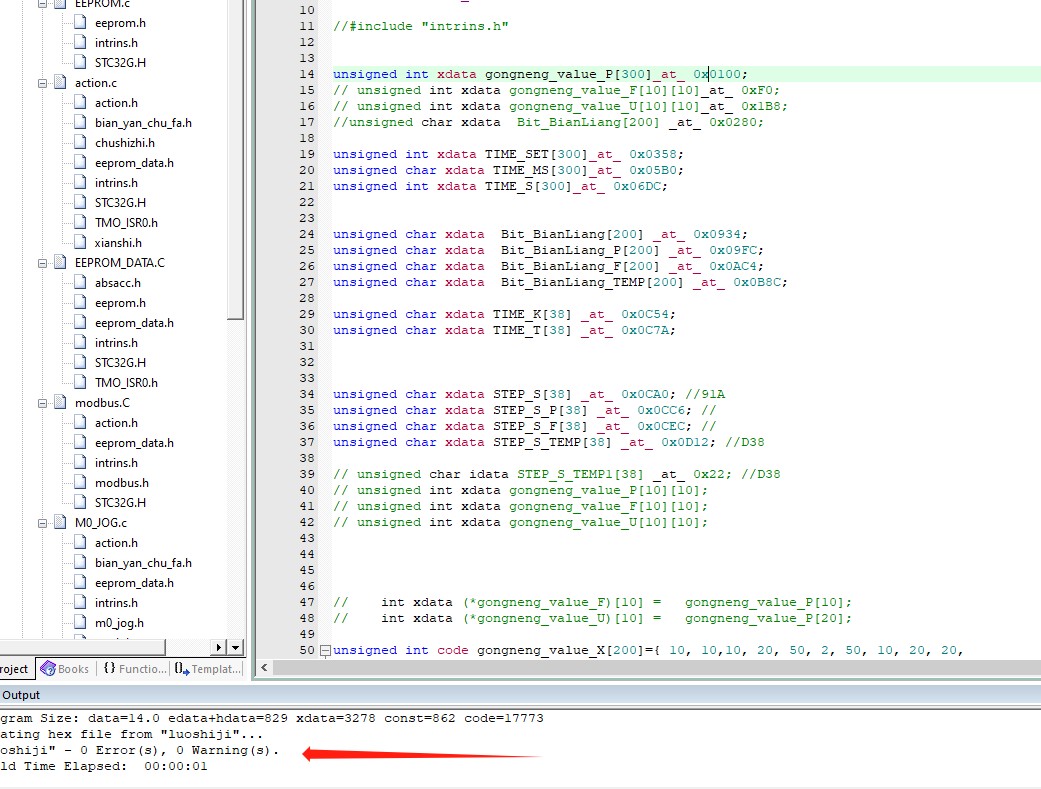This screenshot has height=789, width=1041.
Task: Select eeprom.h under EEPROM_DATA.C
Action: (120, 303)
